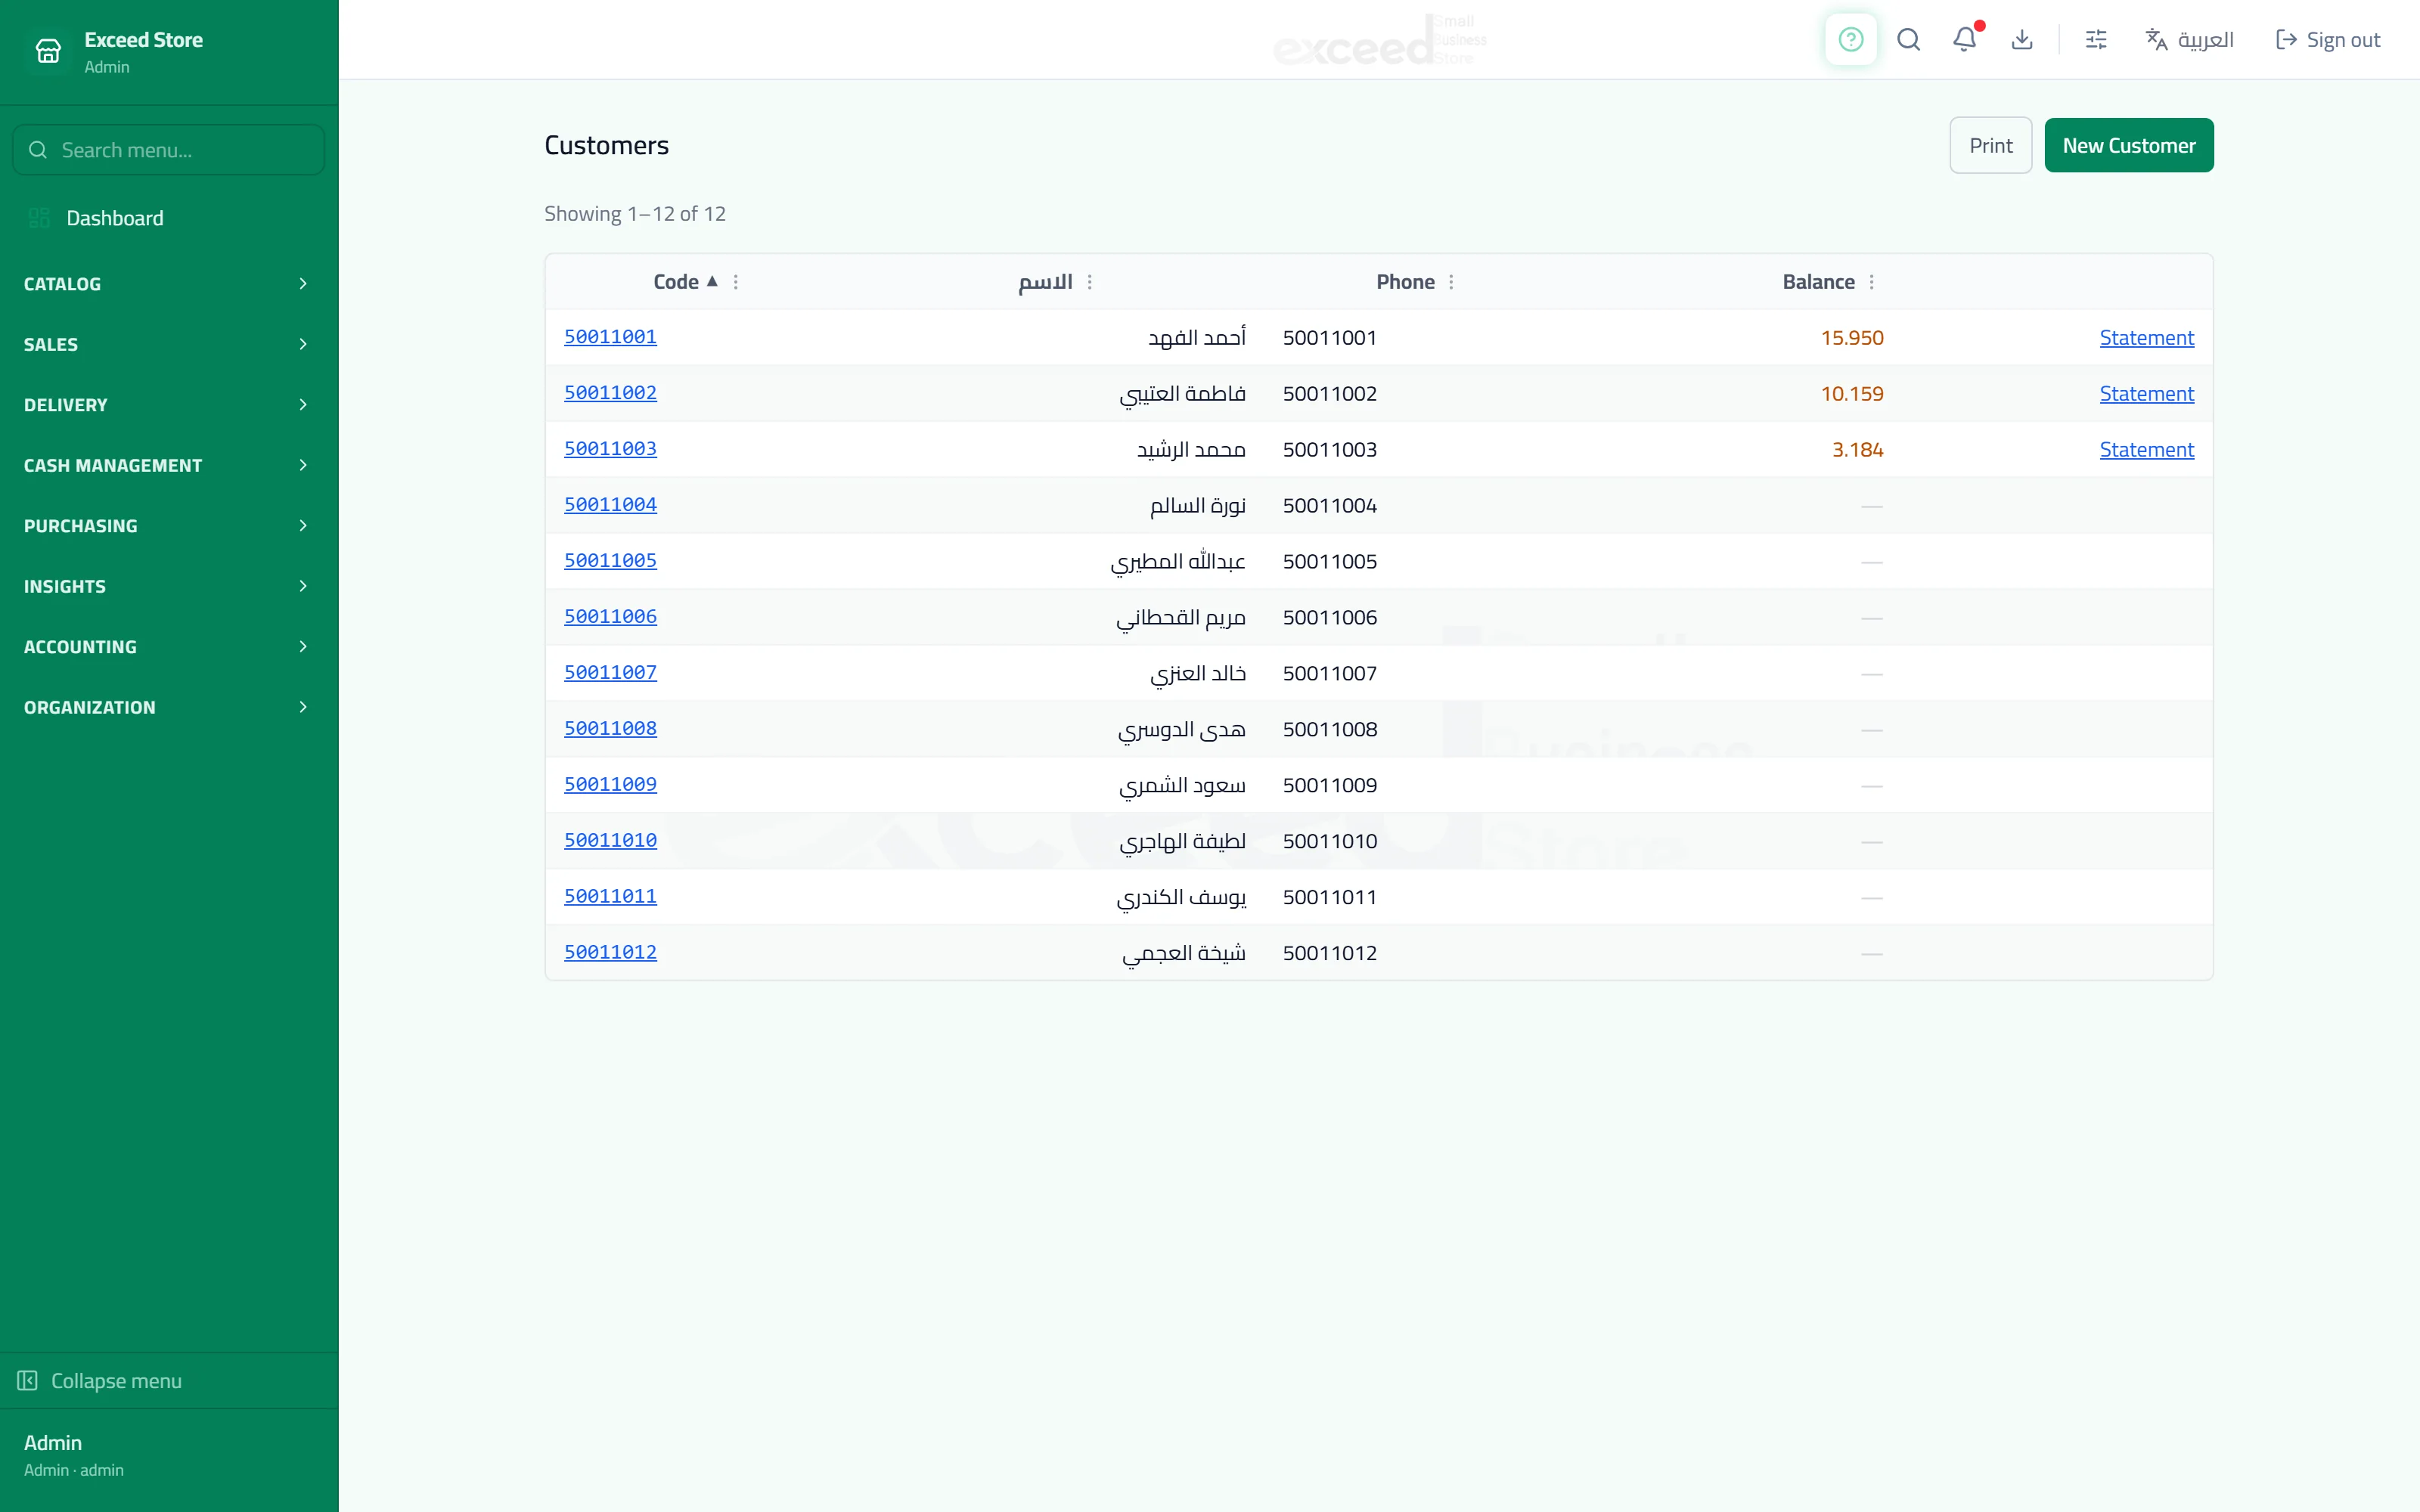Open customer code 50011012
Viewport: 2420px width, 1512px height.
pyautogui.click(x=610, y=953)
